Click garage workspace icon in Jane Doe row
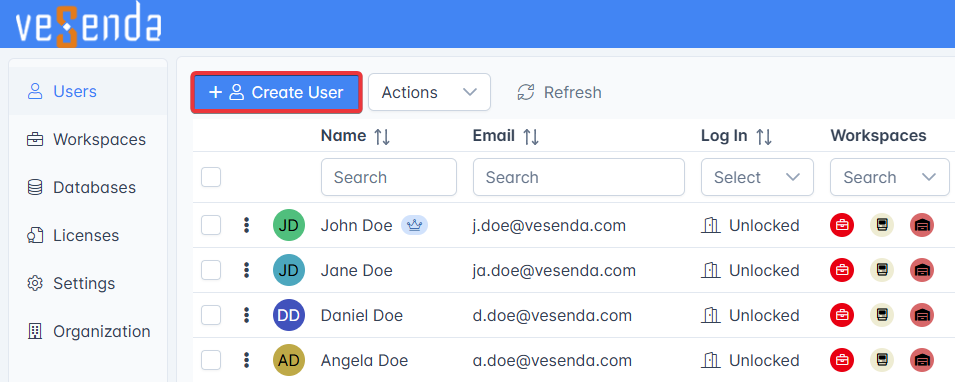This screenshot has height=382, width=955. (x=922, y=270)
